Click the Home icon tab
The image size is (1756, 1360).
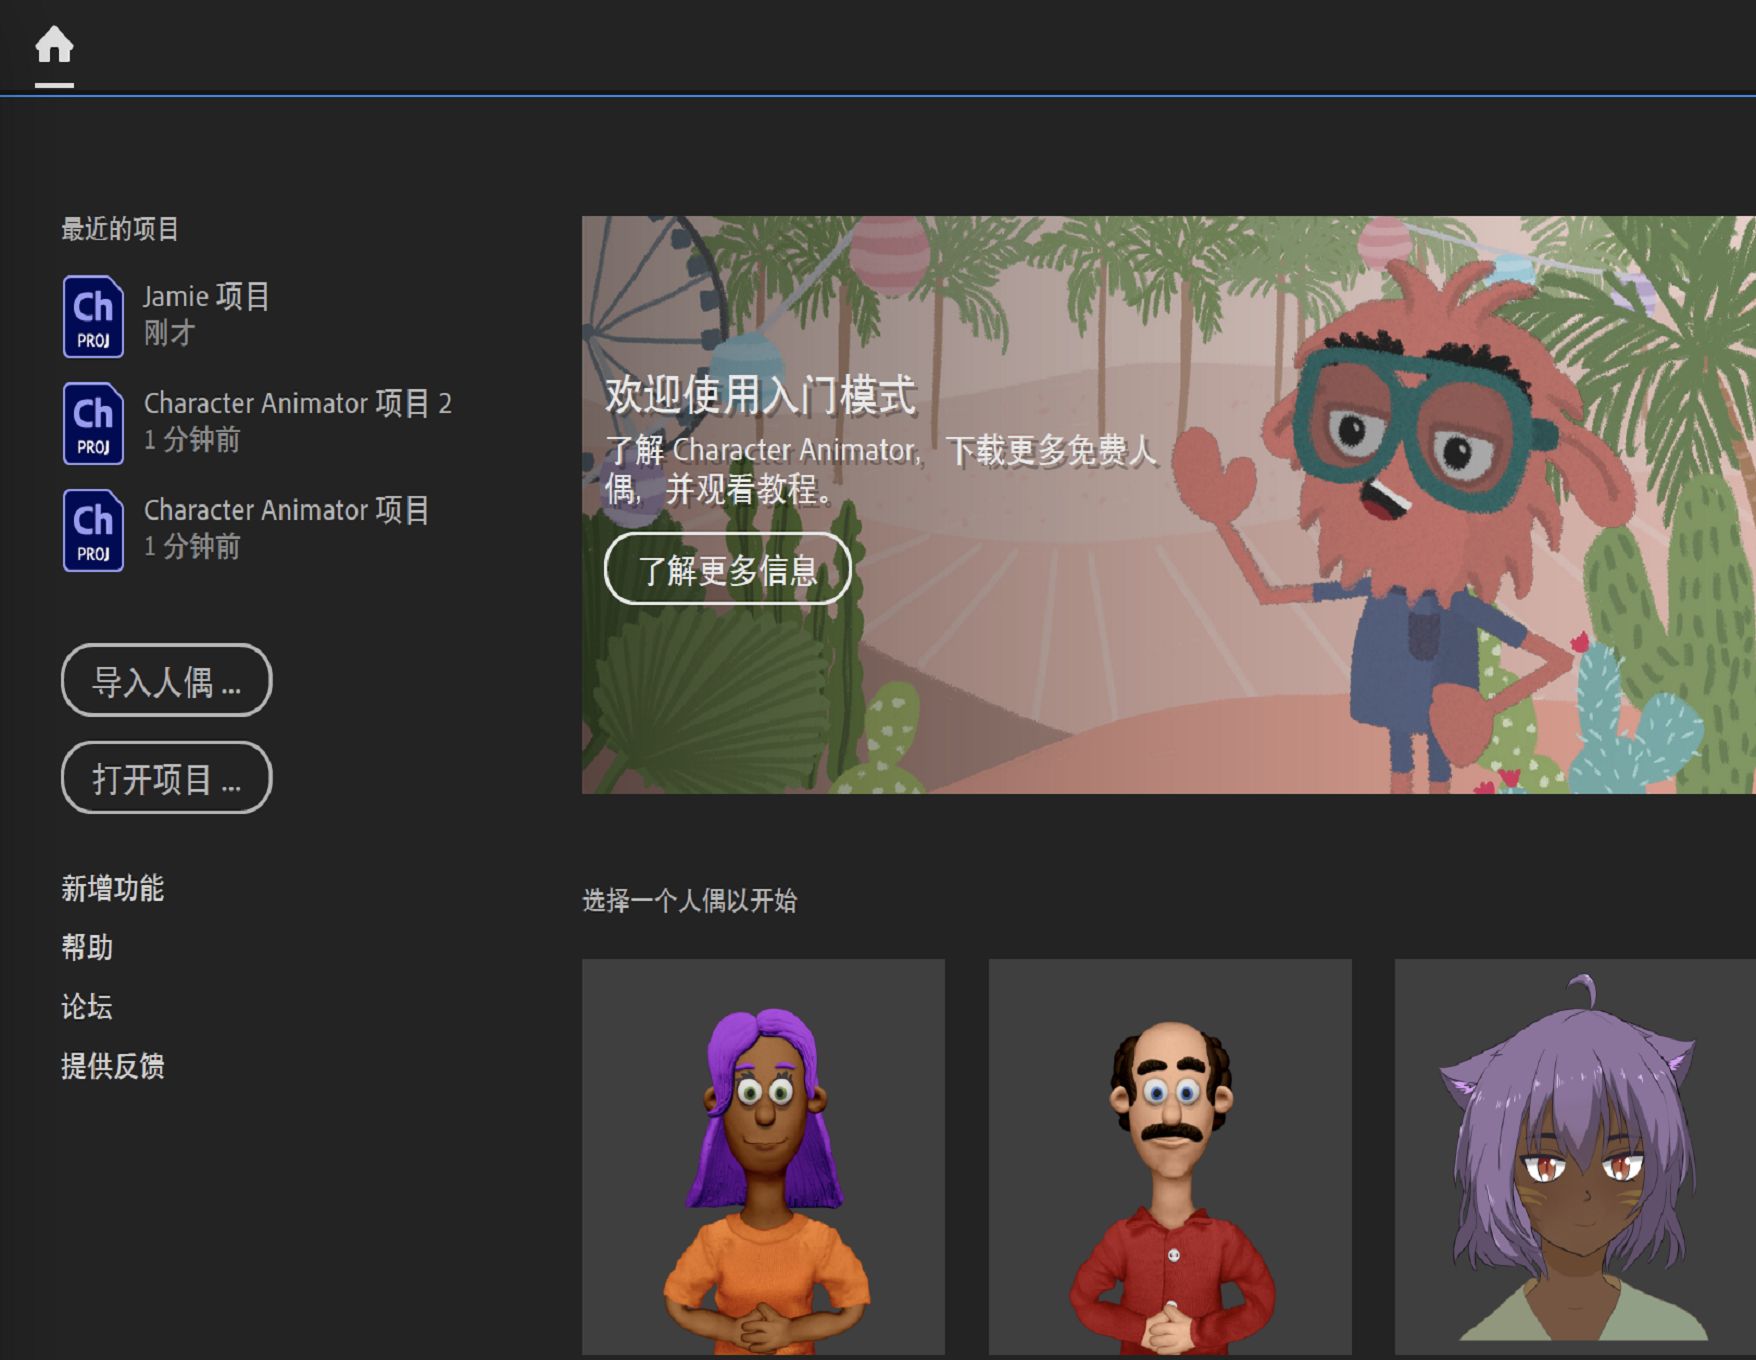tap(54, 45)
